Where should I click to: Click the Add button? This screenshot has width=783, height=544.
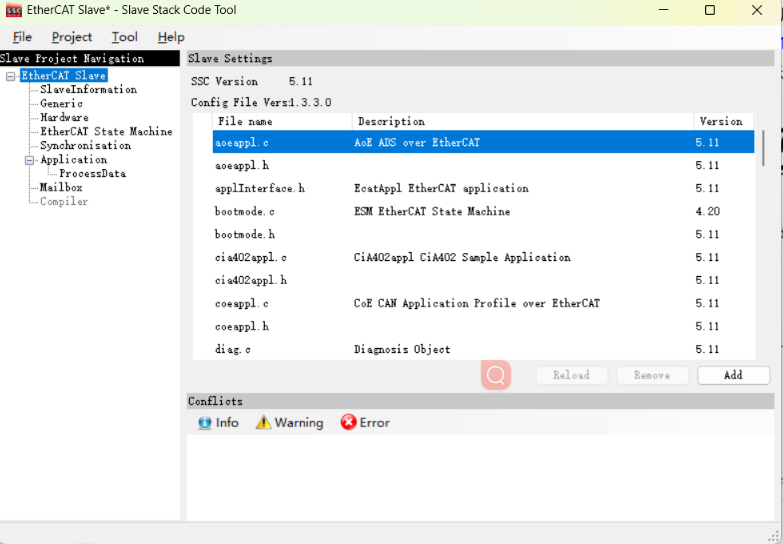[733, 375]
